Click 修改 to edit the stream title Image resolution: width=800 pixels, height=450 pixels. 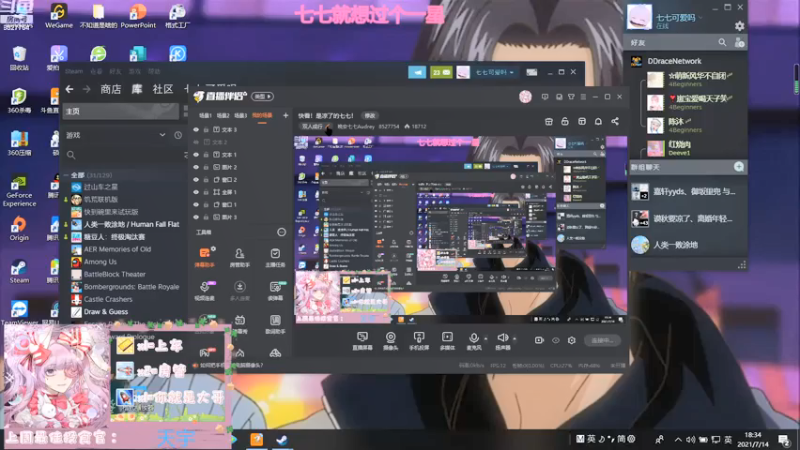[370, 116]
